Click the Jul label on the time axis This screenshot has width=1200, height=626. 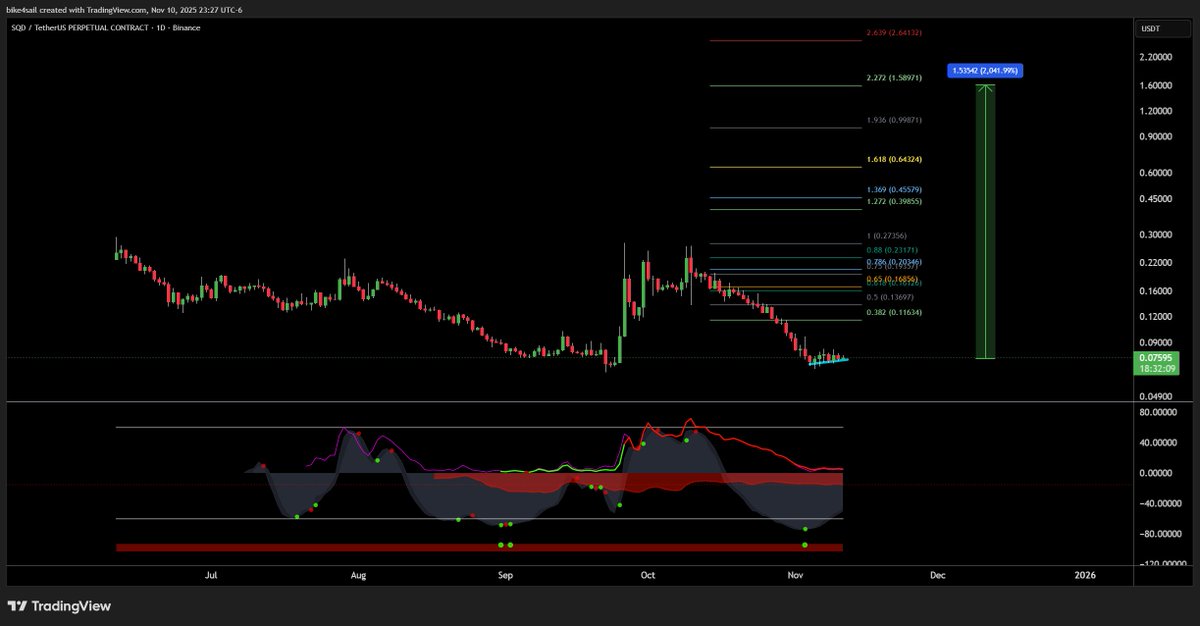[211, 576]
